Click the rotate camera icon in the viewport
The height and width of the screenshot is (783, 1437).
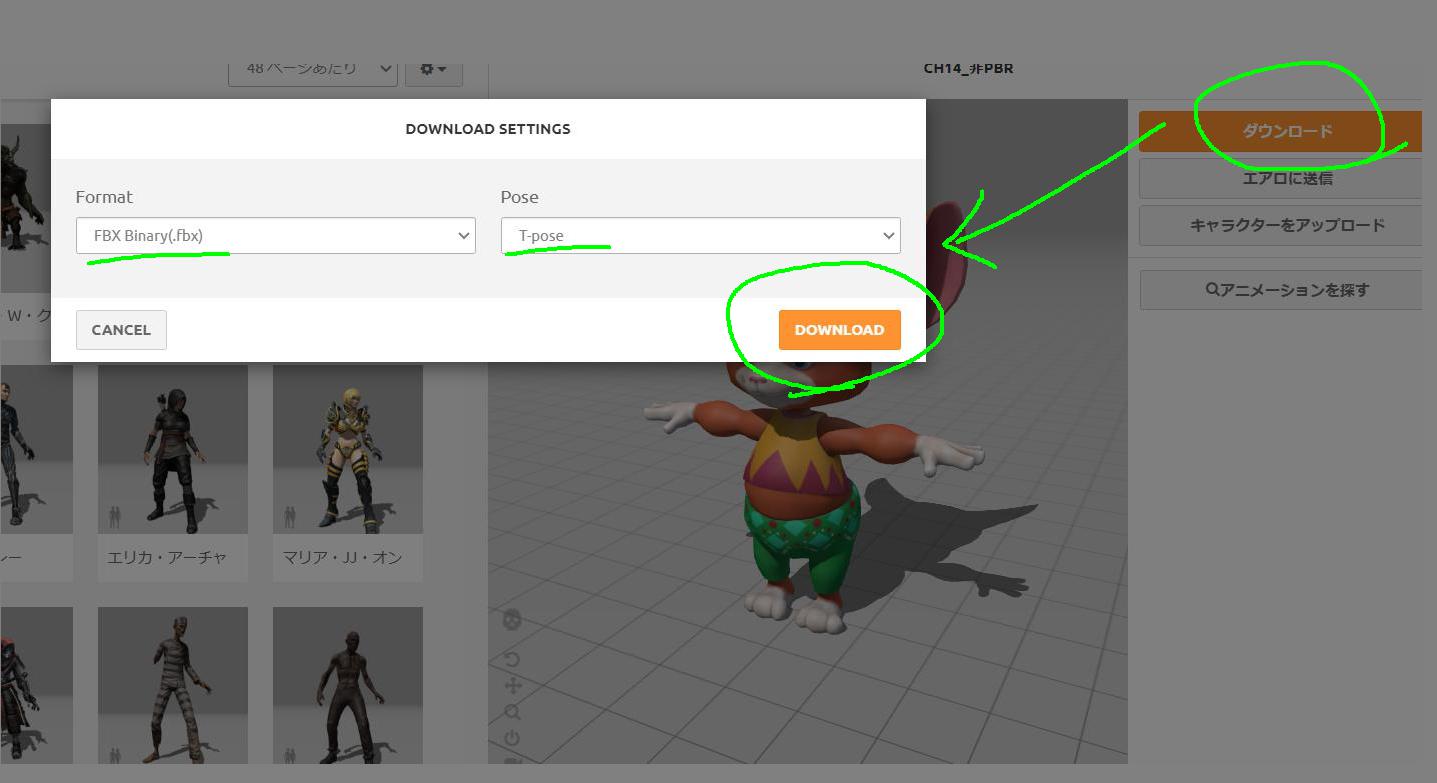tap(512, 660)
